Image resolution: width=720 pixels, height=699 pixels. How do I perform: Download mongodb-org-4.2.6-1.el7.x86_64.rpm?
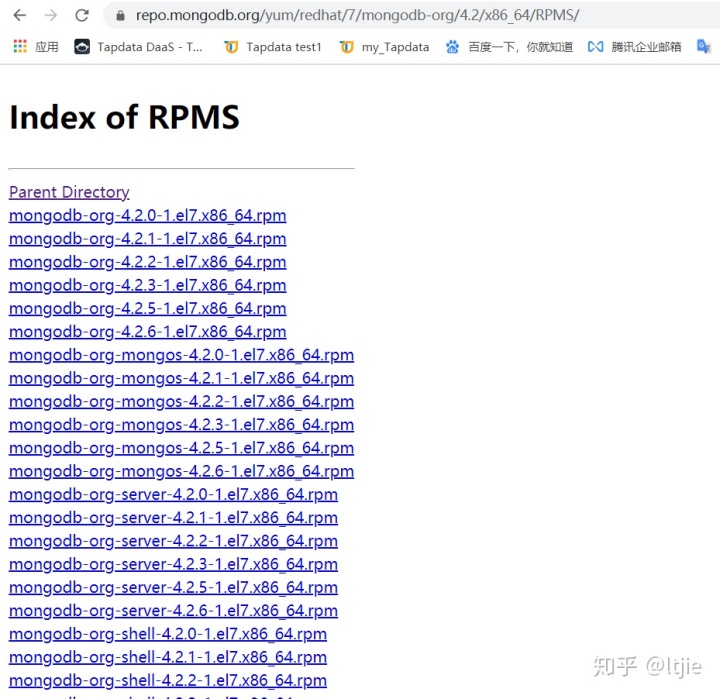147,332
